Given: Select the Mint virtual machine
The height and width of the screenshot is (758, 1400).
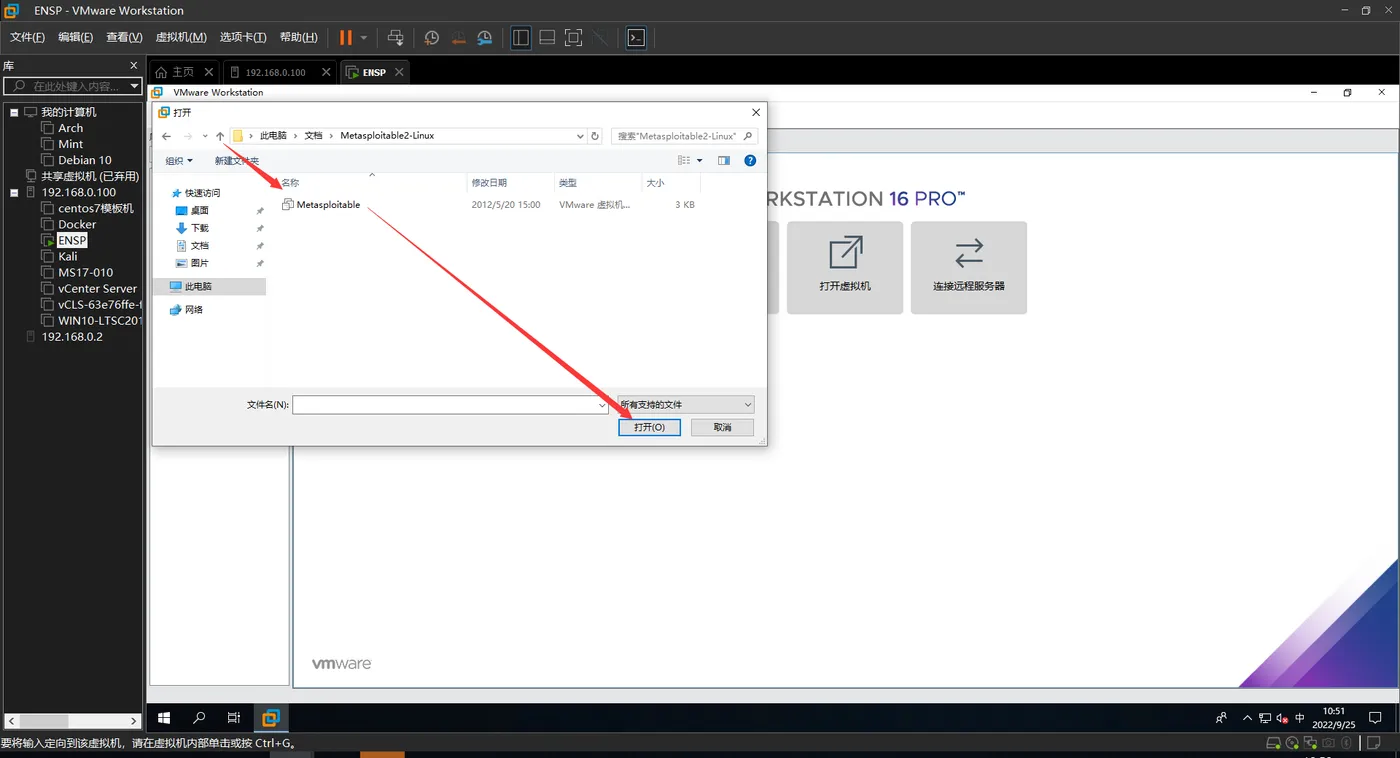Looking at the screenshot, I should point(70,144).
